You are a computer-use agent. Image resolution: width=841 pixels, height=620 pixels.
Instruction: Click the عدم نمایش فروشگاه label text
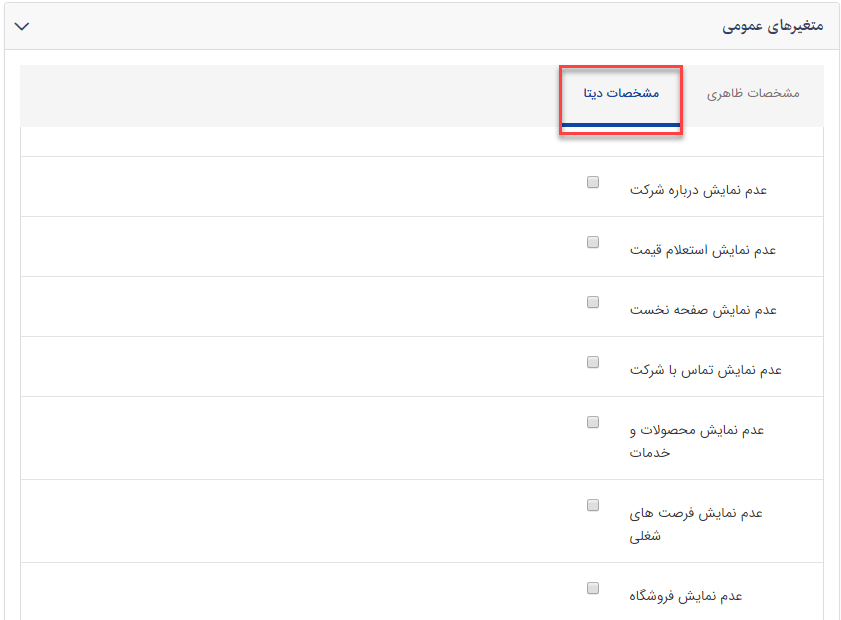pyautogui.click(x=686, y=596)
